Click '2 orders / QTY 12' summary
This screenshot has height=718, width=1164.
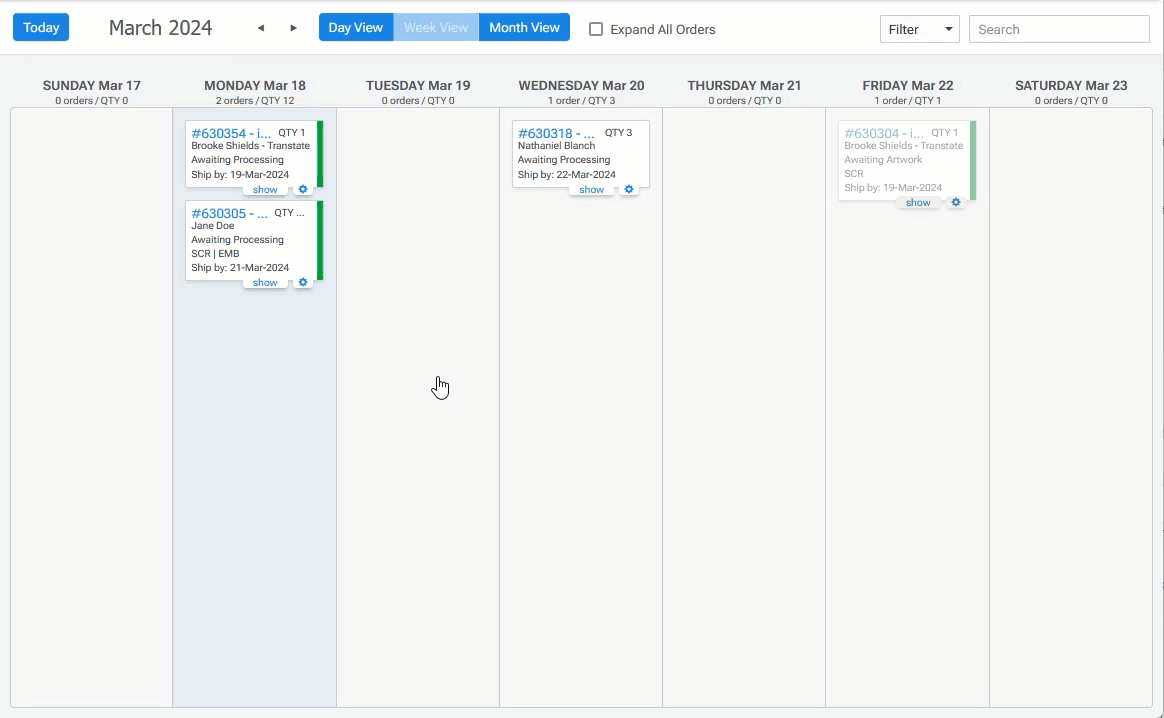tap(255, 100)
